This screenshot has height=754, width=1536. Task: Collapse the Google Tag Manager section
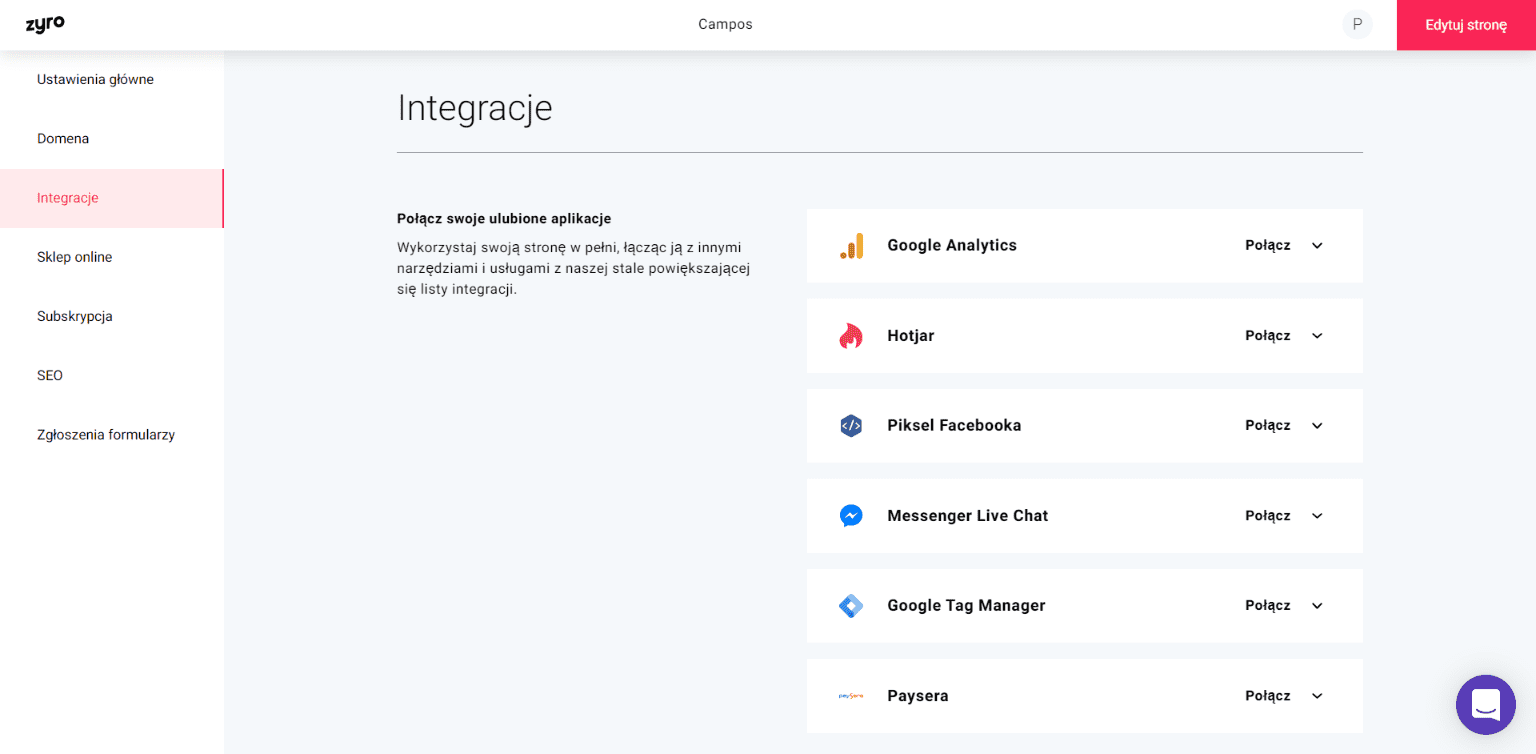coord(1317,605)
